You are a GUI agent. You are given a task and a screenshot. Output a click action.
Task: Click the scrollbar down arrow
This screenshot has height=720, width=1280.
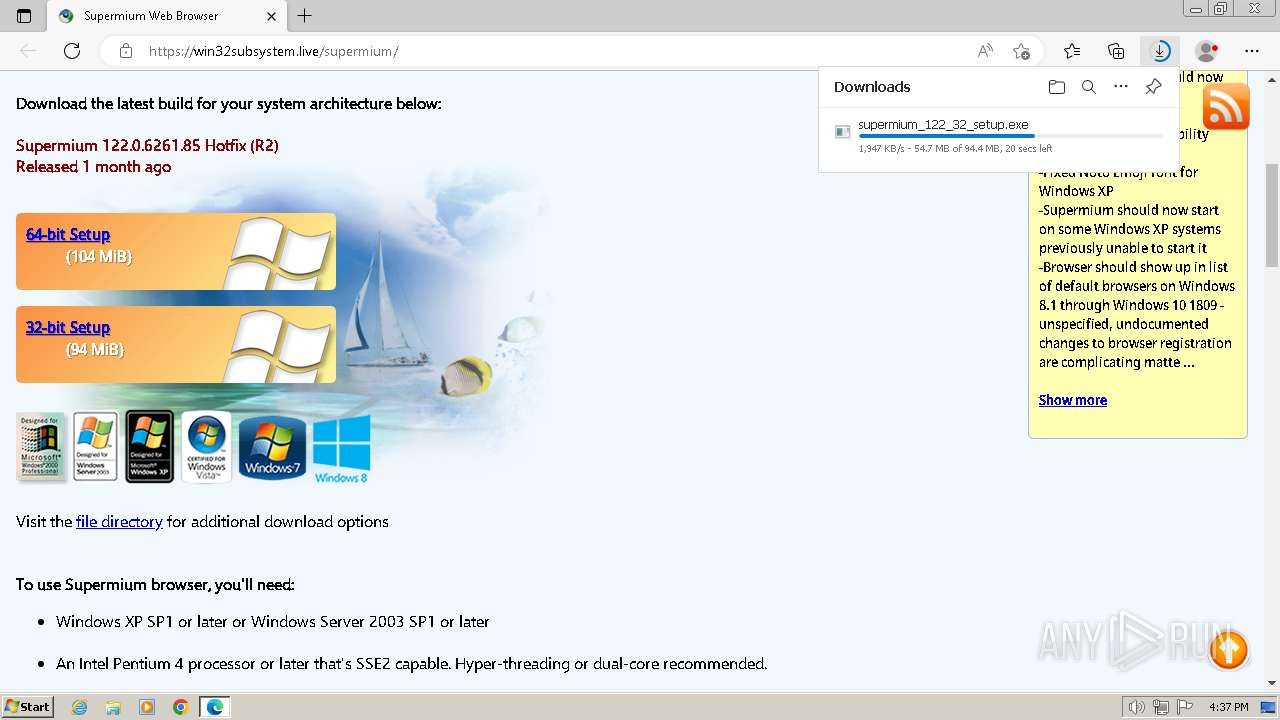pyautogui.click(x=1272, y=683)
